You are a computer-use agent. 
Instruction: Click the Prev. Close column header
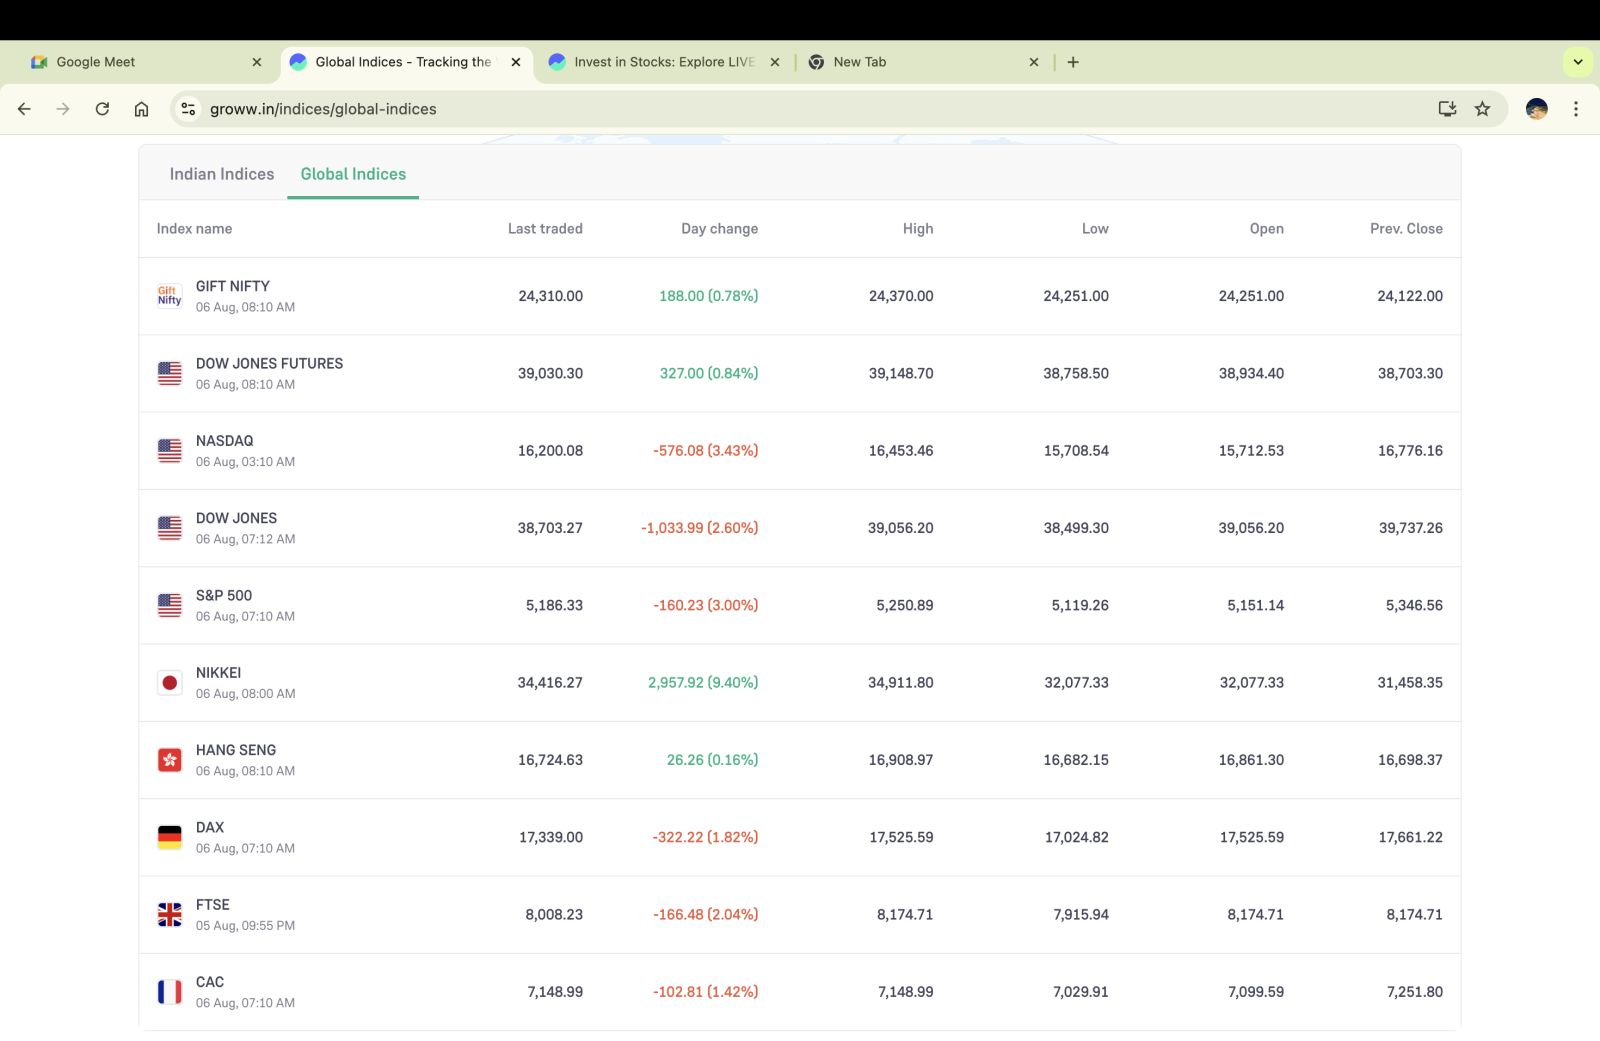(1406, 229)
